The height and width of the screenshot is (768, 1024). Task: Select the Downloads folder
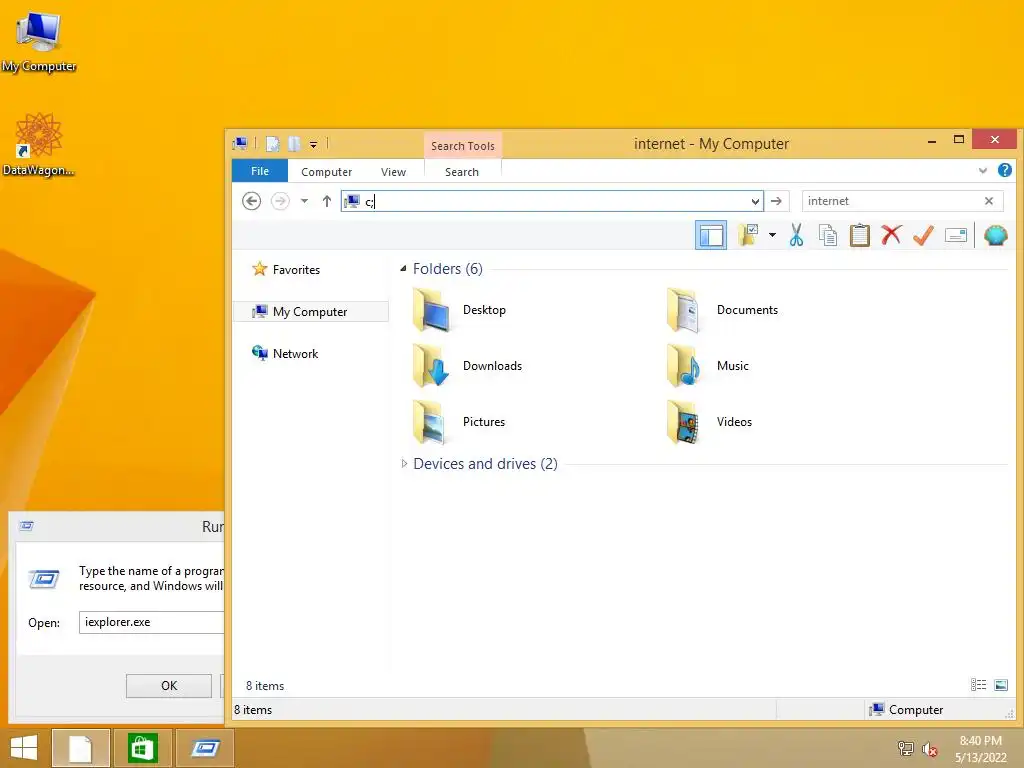(468, 366)
